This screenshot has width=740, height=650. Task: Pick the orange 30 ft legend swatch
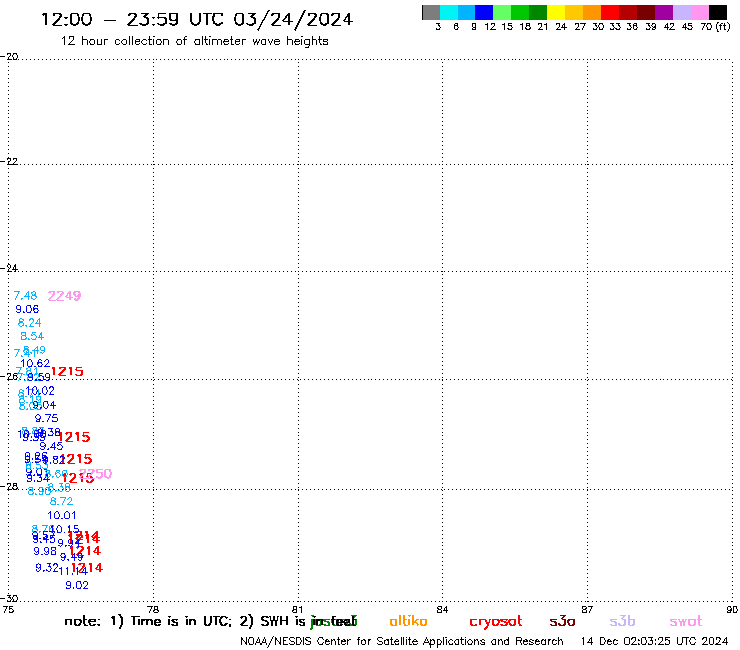pos(592,12)
